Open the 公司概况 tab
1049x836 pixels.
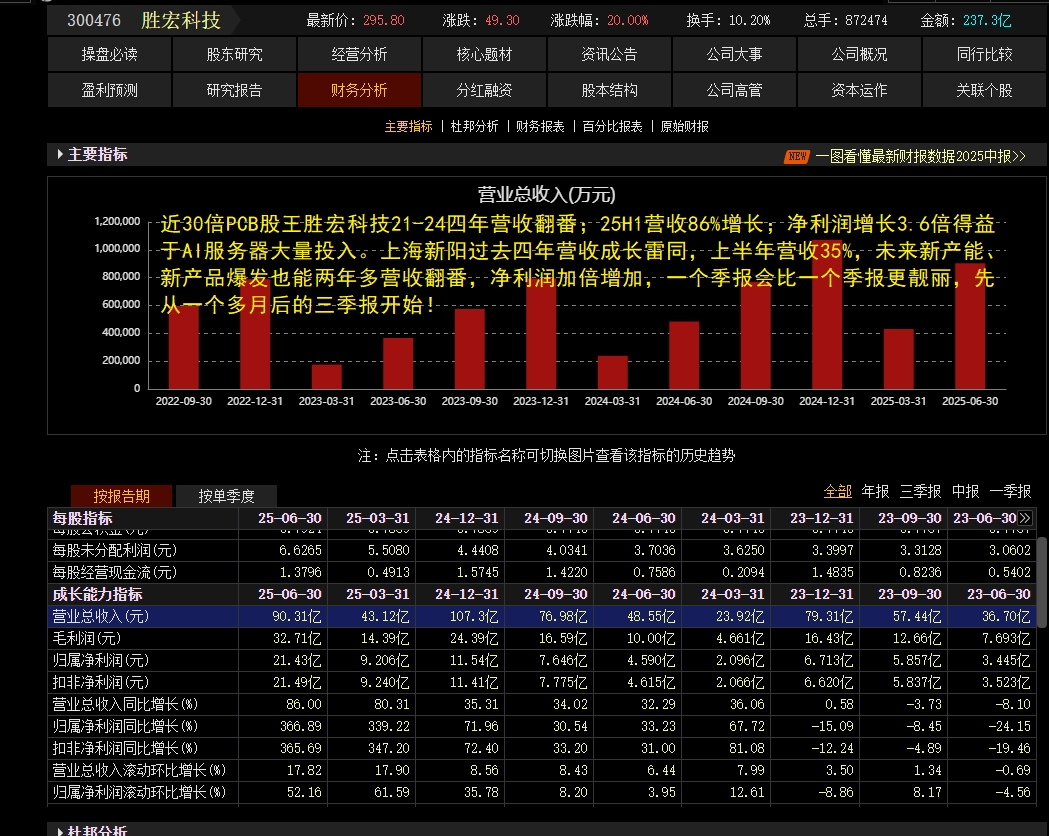tap(860, 55)
